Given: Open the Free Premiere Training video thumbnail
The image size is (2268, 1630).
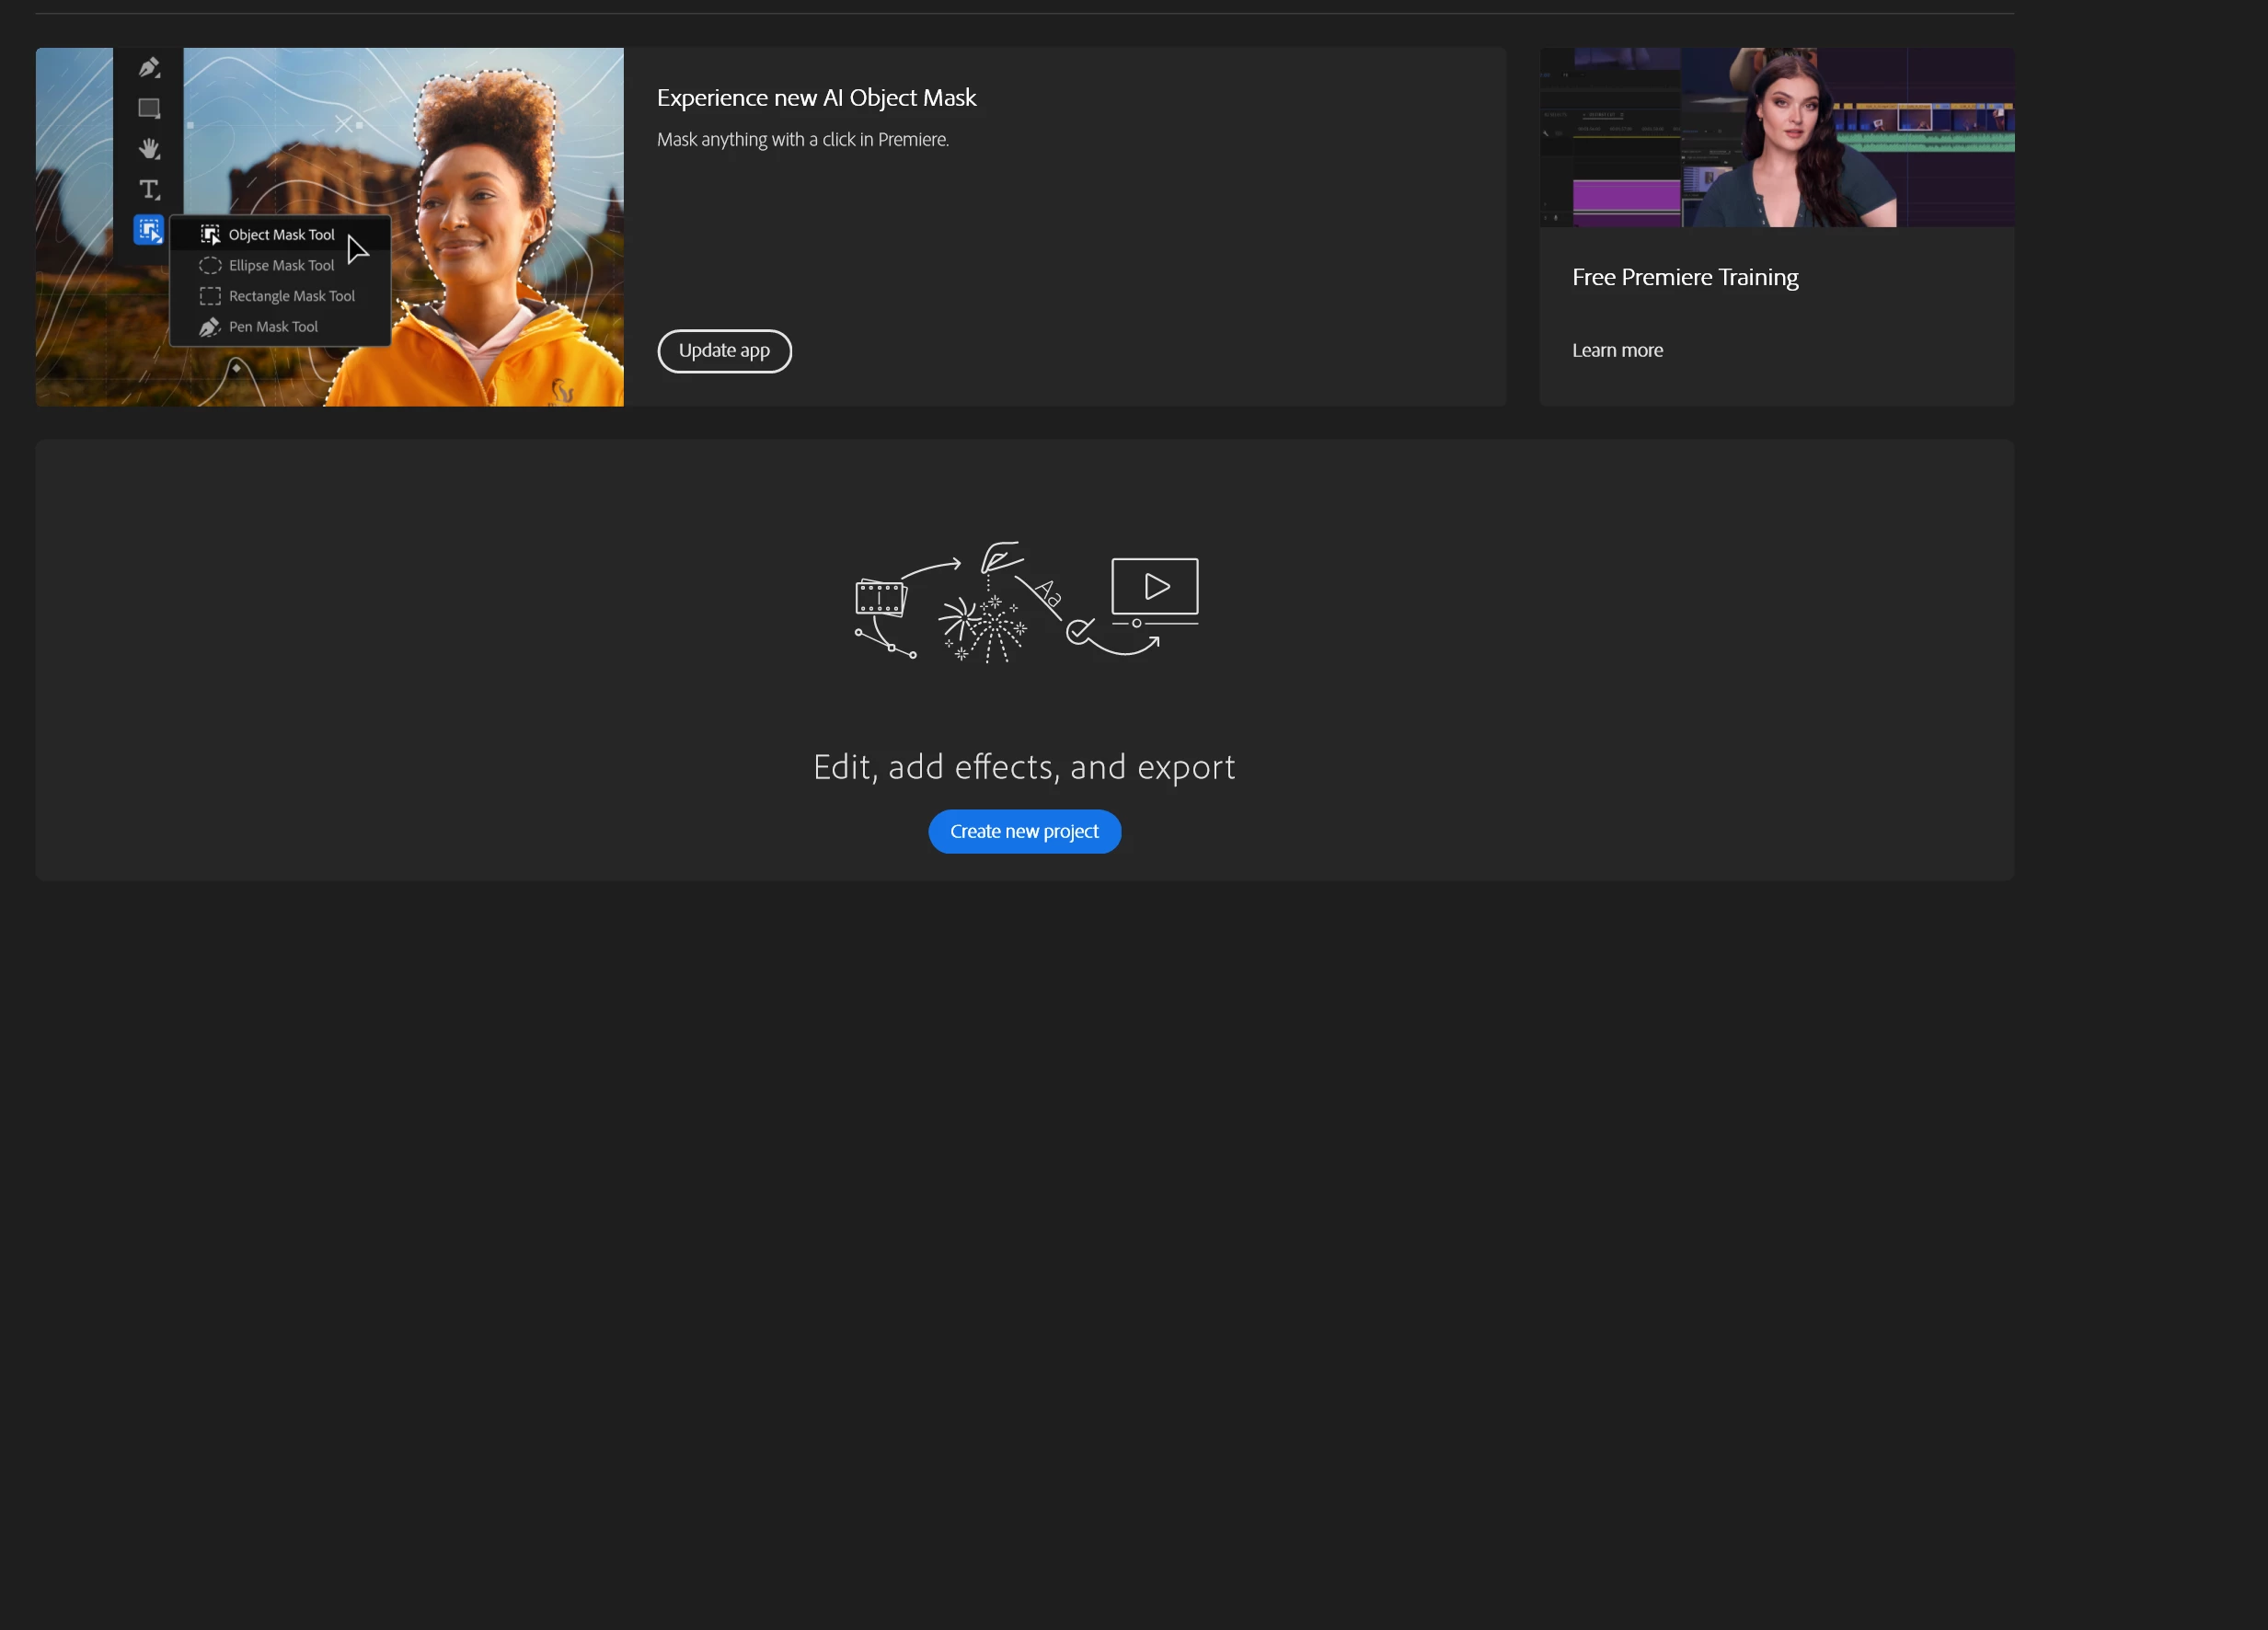Looking at the screenshot, I should (1776, 137).
